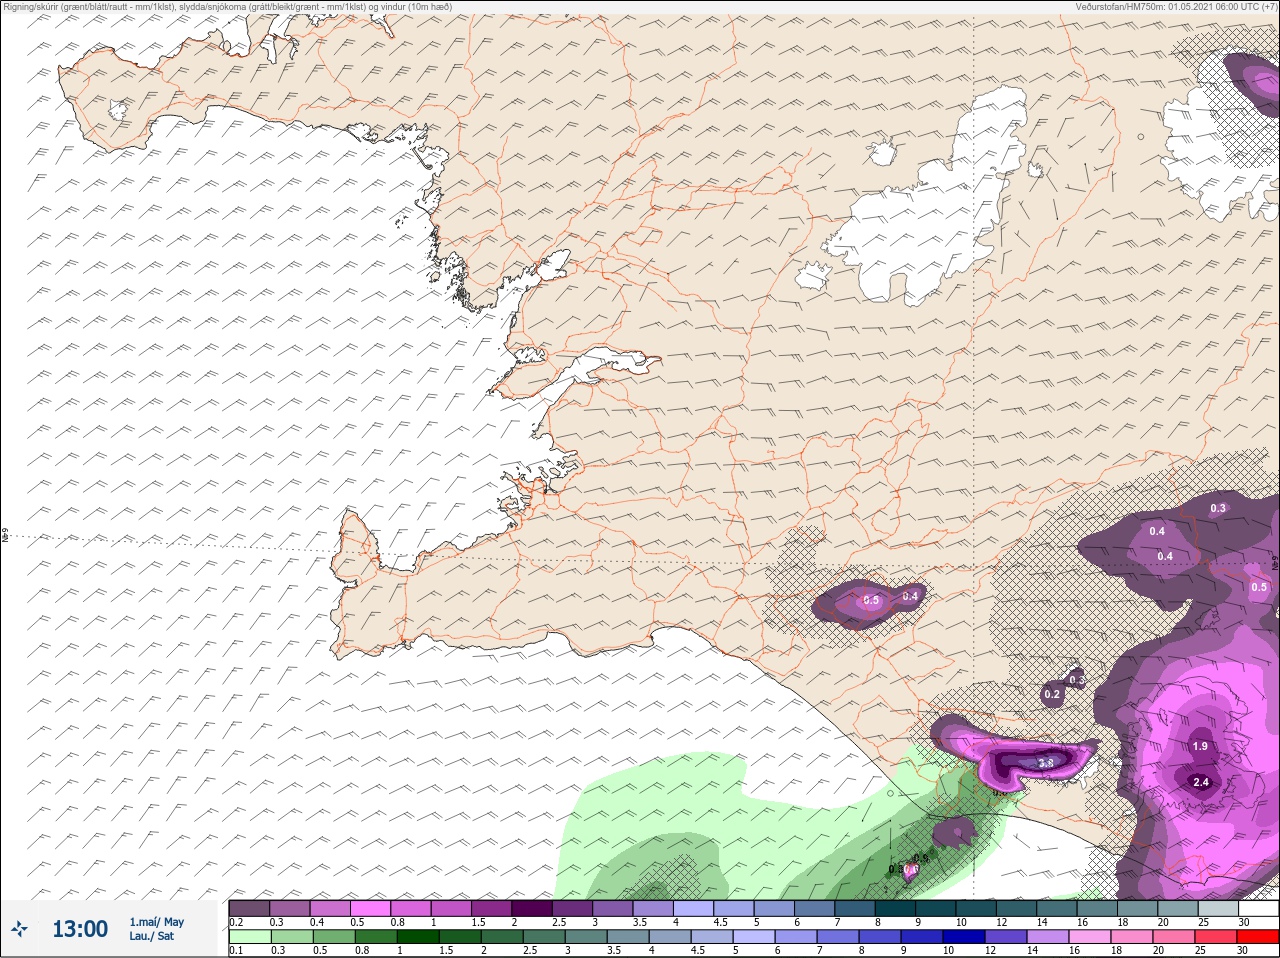Image resolution: width=1280 pixels, height=958 pixels.
Task: Select the top-row legend swatch labeled 25
Action: tap(1219, 908)
